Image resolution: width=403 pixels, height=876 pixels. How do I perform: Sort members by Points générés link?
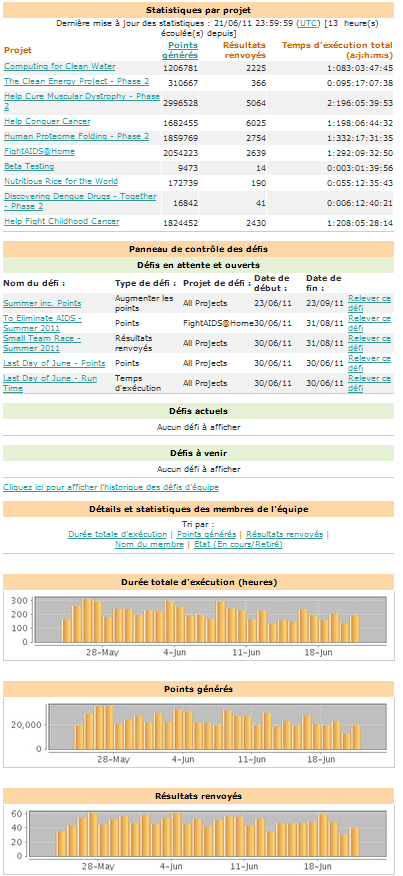point(207,535)
